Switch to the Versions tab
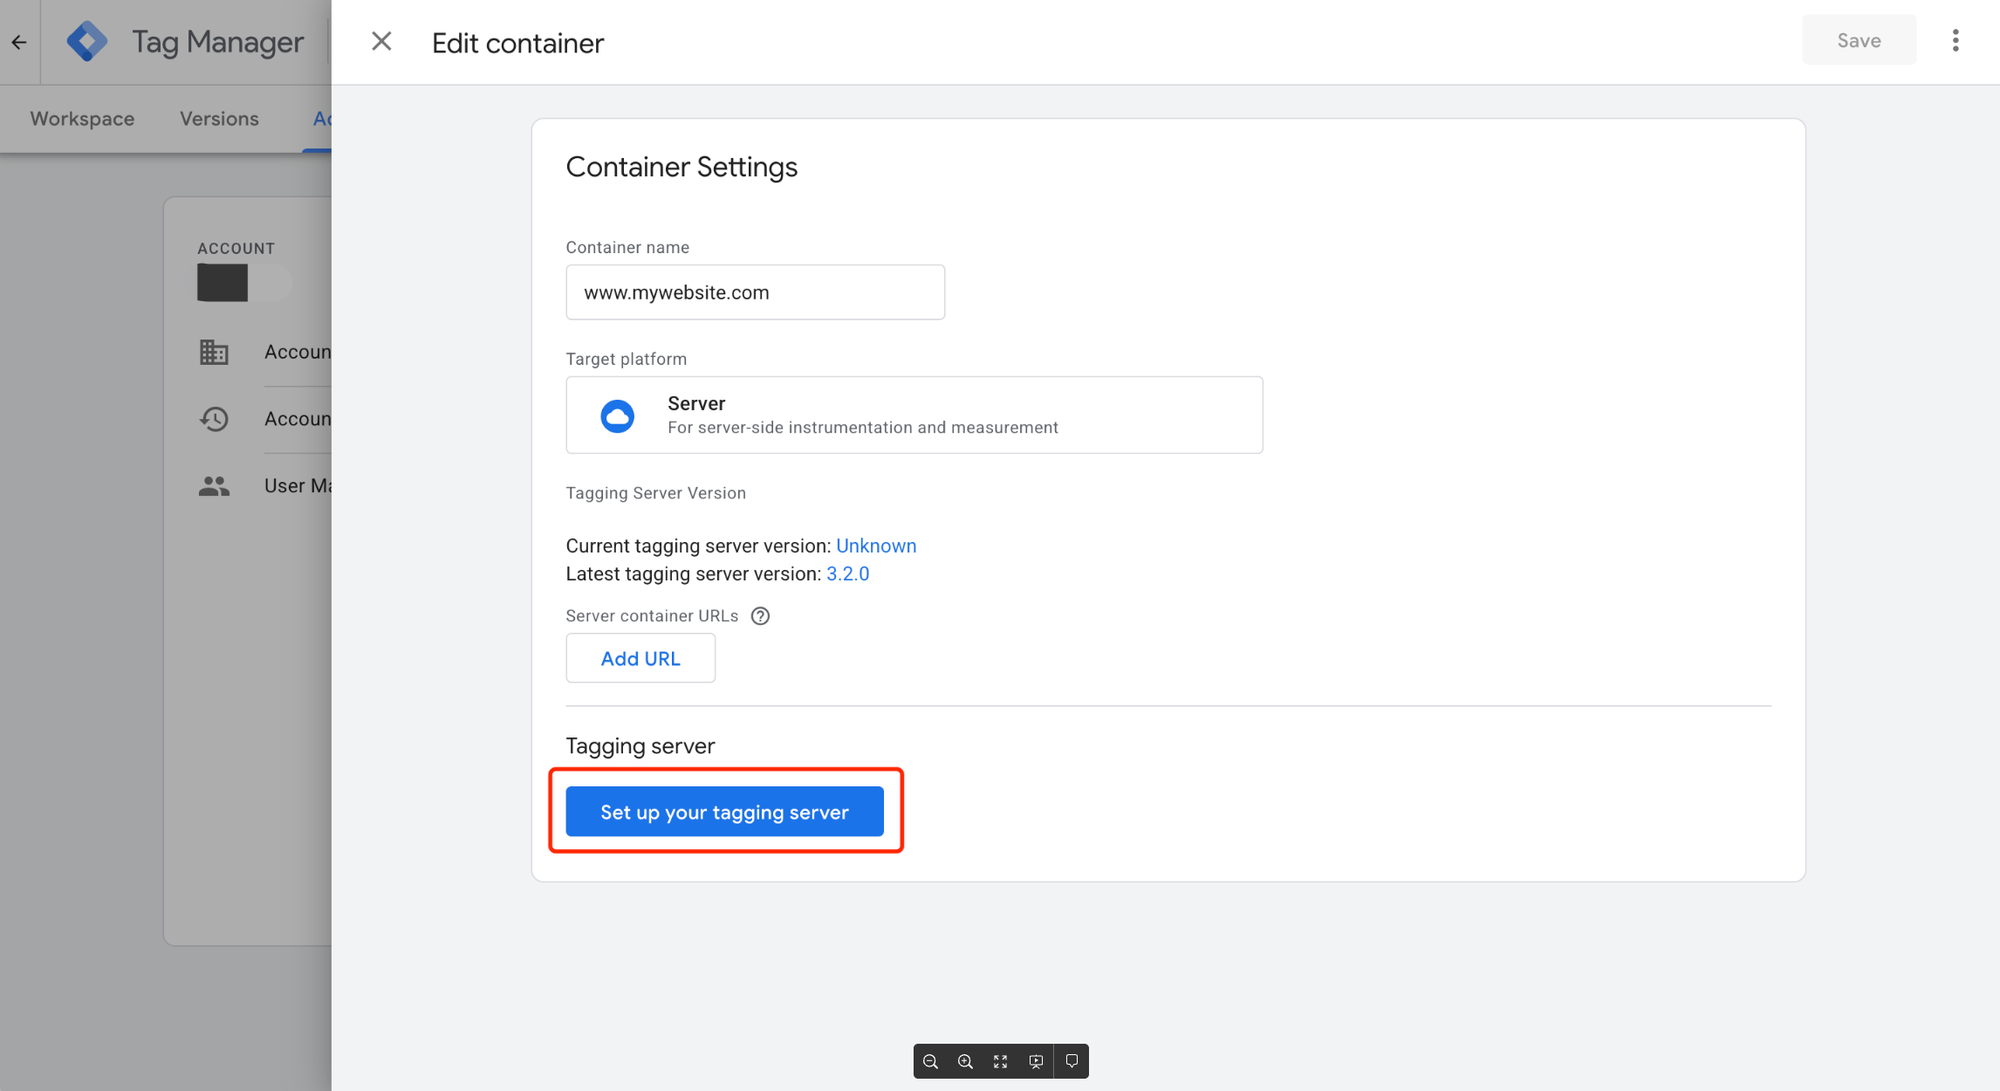This screenshot has height=1091, width=2000. tap(219, 119)
